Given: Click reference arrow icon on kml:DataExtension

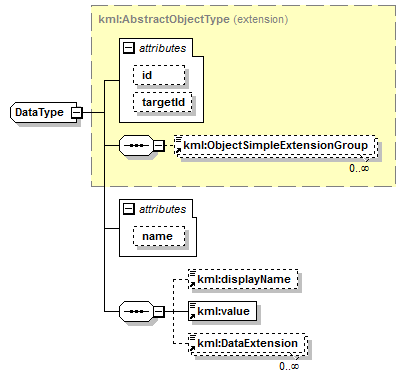Looking at the screenshot, I should [192, 349].
